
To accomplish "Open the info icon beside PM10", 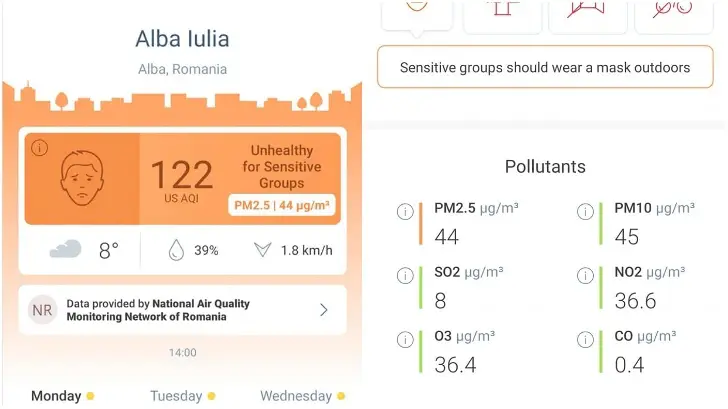I will point(585,212).
